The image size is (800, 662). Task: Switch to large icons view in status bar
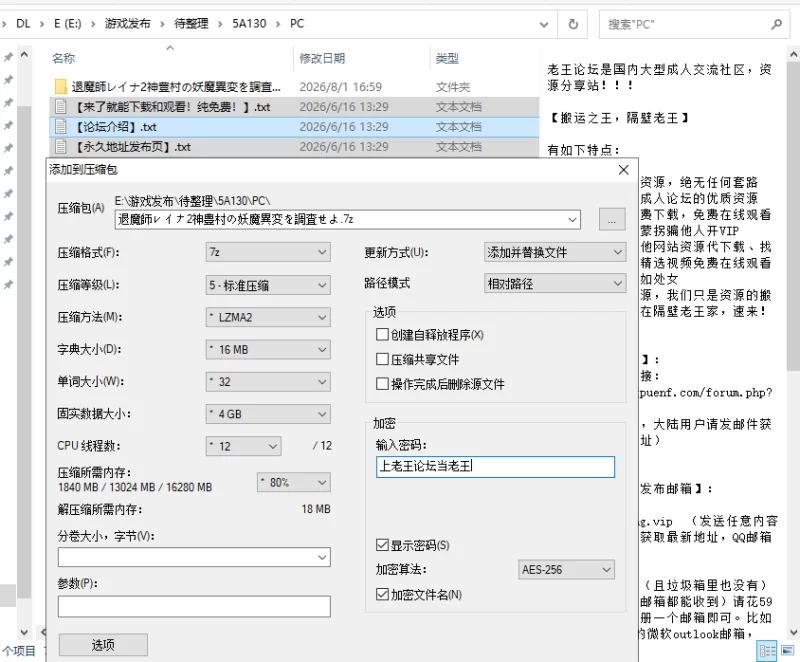point(788,651)
